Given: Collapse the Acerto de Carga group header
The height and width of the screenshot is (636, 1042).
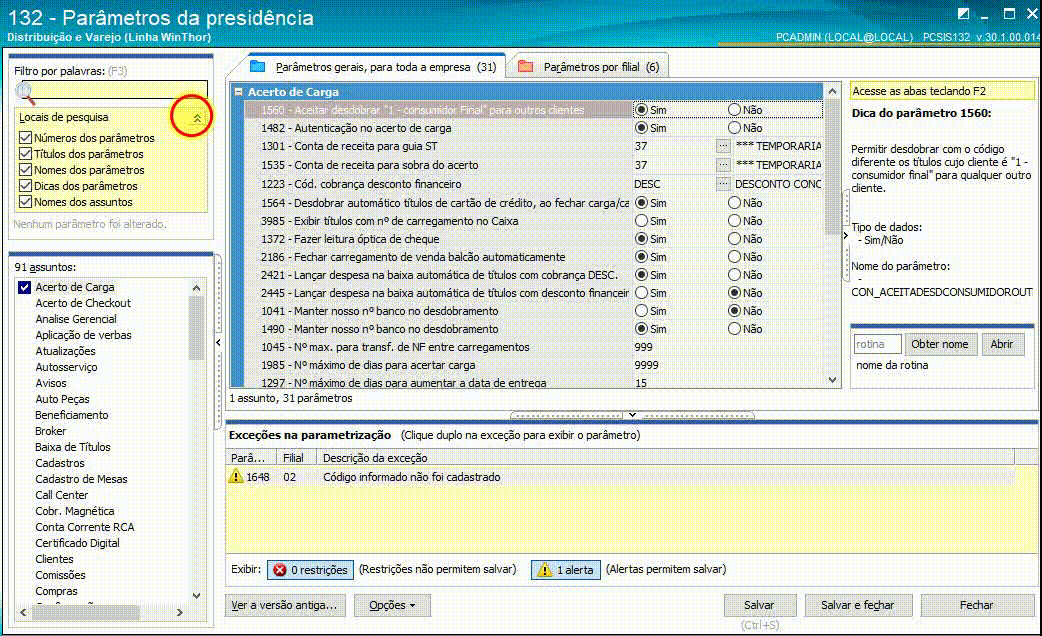Looking at the screenshot, I should tap(239, 92).
